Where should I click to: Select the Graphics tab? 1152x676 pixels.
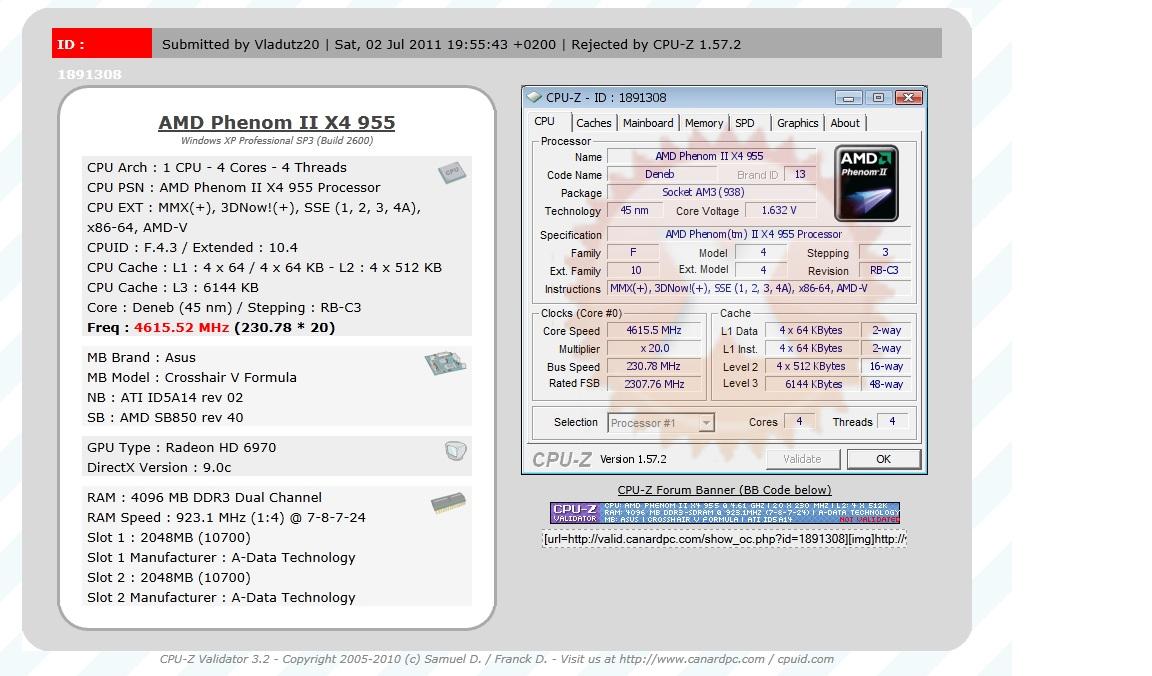click(x=798, y=123)
